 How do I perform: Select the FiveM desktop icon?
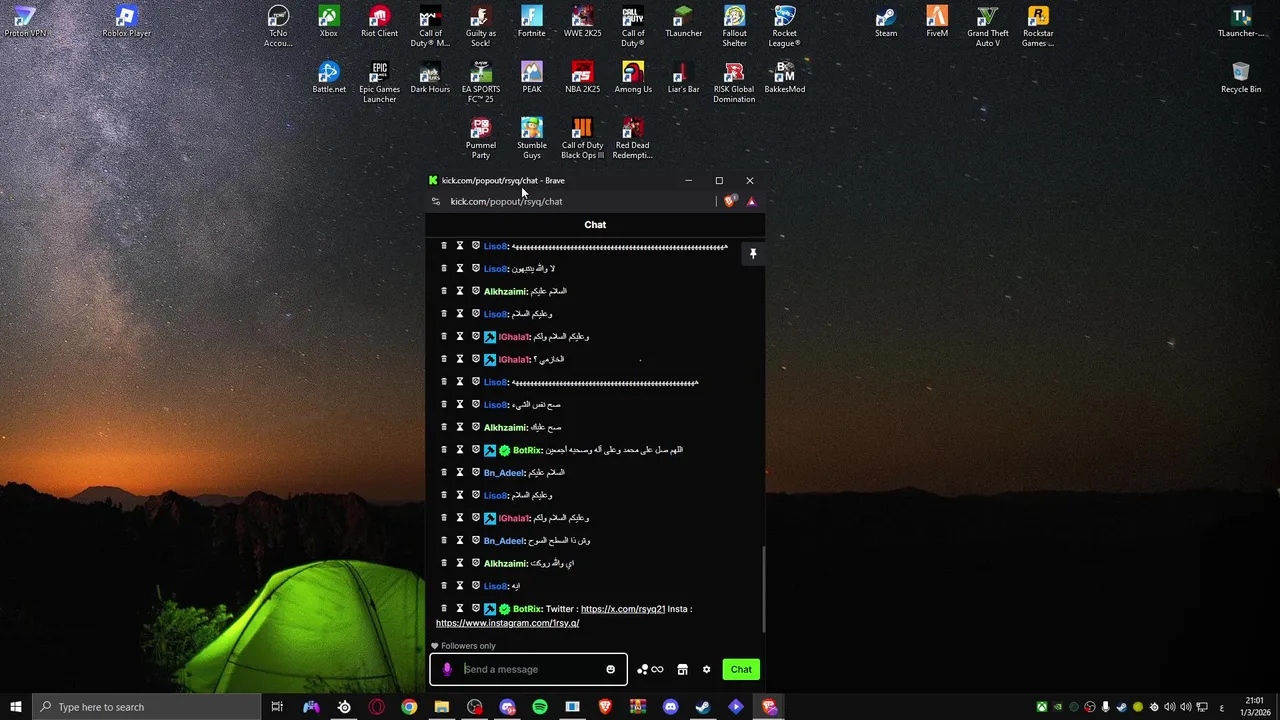click(x=937, y=23)
